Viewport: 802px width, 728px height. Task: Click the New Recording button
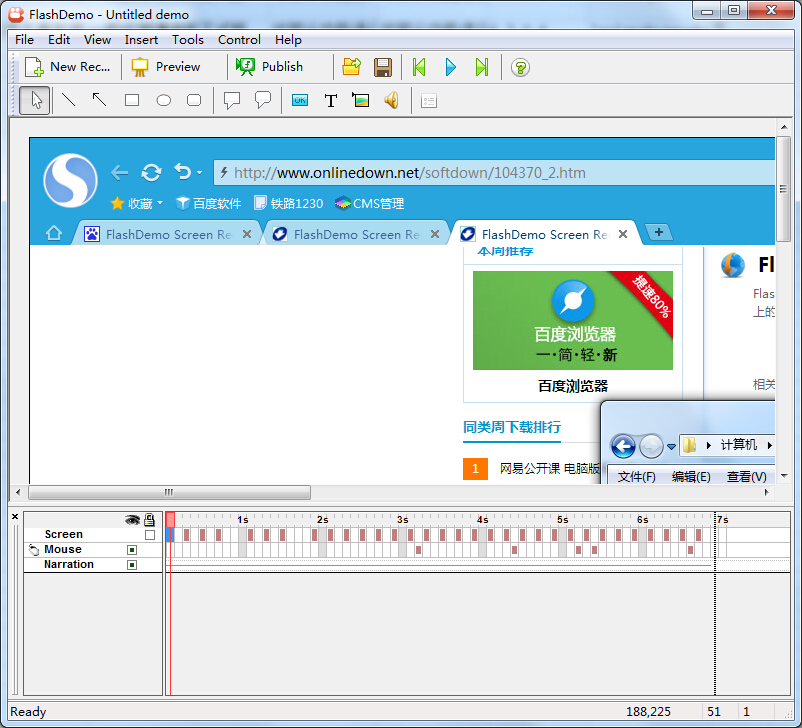(68, 67)
